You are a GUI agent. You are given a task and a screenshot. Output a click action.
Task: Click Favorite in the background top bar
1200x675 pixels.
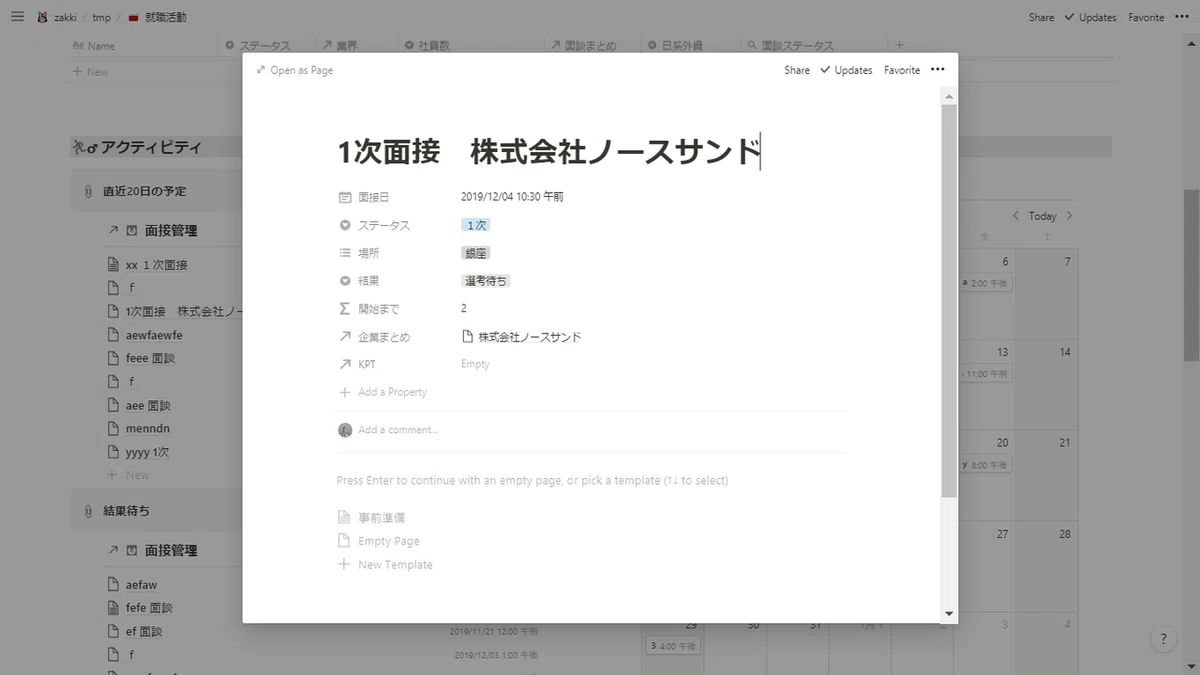[1146, 17]
